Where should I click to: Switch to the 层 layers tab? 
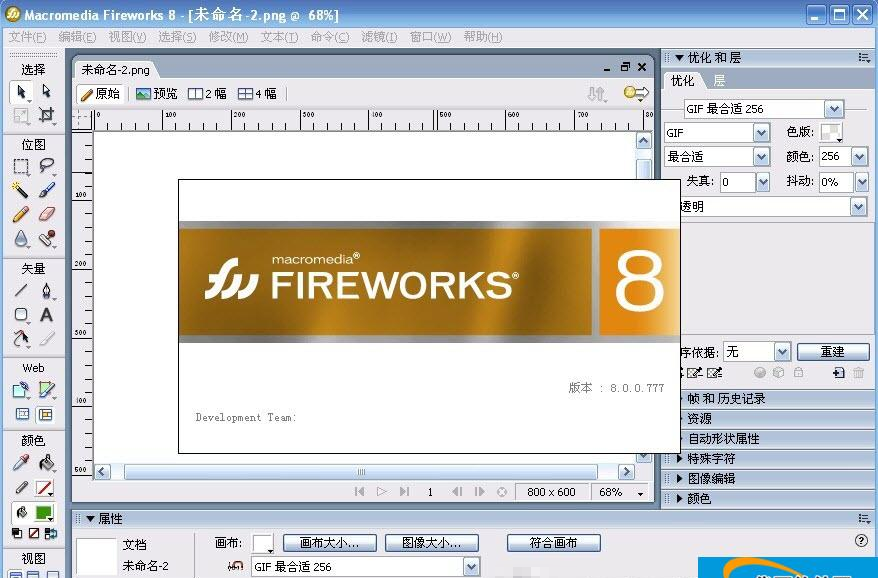point(719,81)
